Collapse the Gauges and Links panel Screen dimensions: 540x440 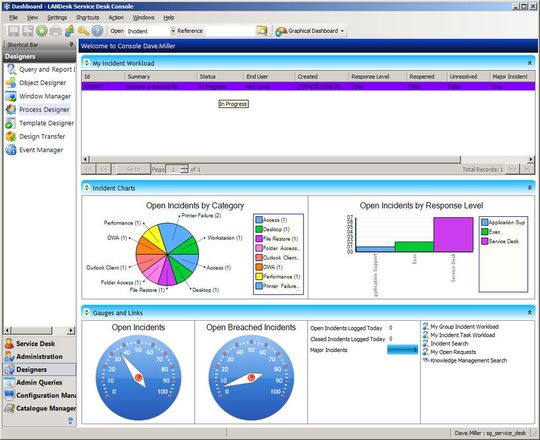point(530,313)
